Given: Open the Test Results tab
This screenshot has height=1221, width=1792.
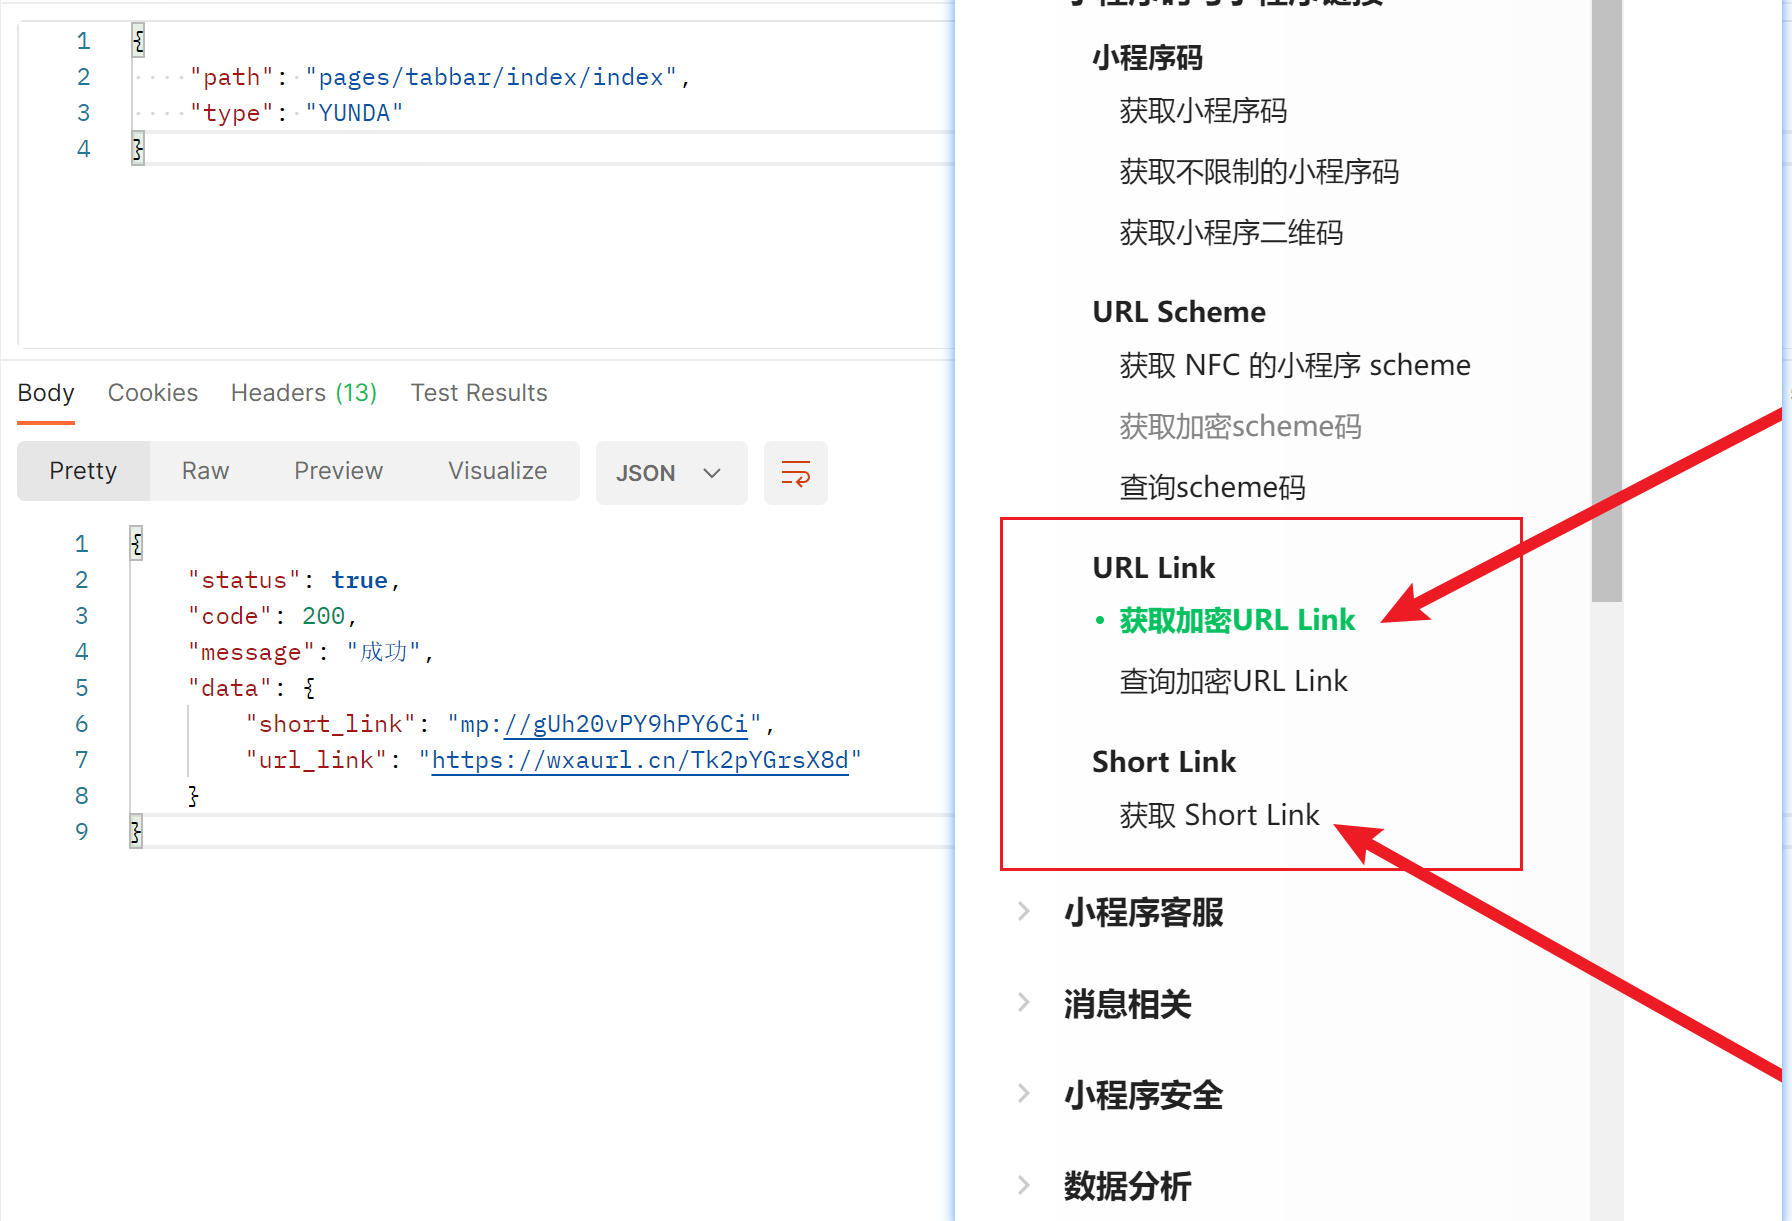Looking at the screenshot, I should click(479, 393).
